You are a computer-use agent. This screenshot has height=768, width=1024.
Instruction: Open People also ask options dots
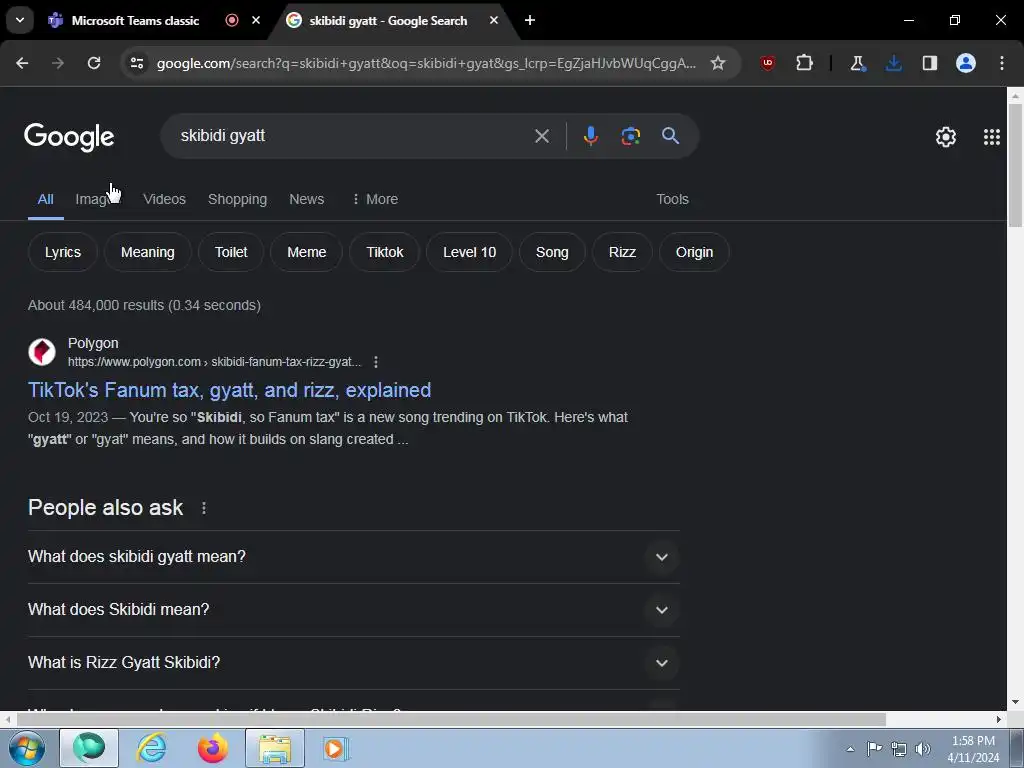[204, 507]
